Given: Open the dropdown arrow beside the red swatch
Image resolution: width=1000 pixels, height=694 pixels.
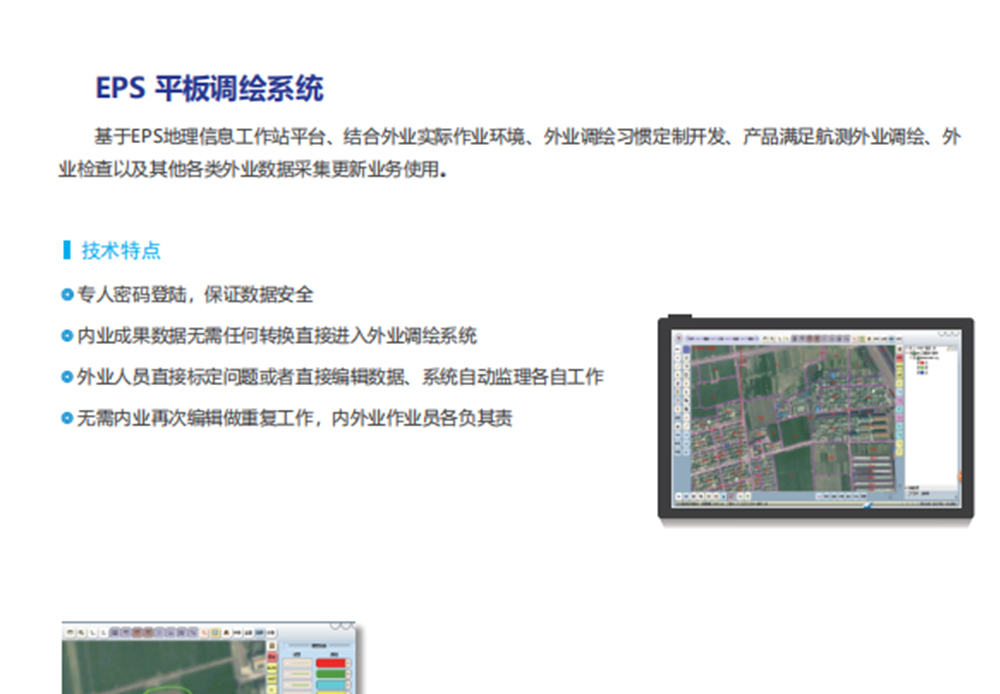Looking at the screenshot, I should coord(348,663).
